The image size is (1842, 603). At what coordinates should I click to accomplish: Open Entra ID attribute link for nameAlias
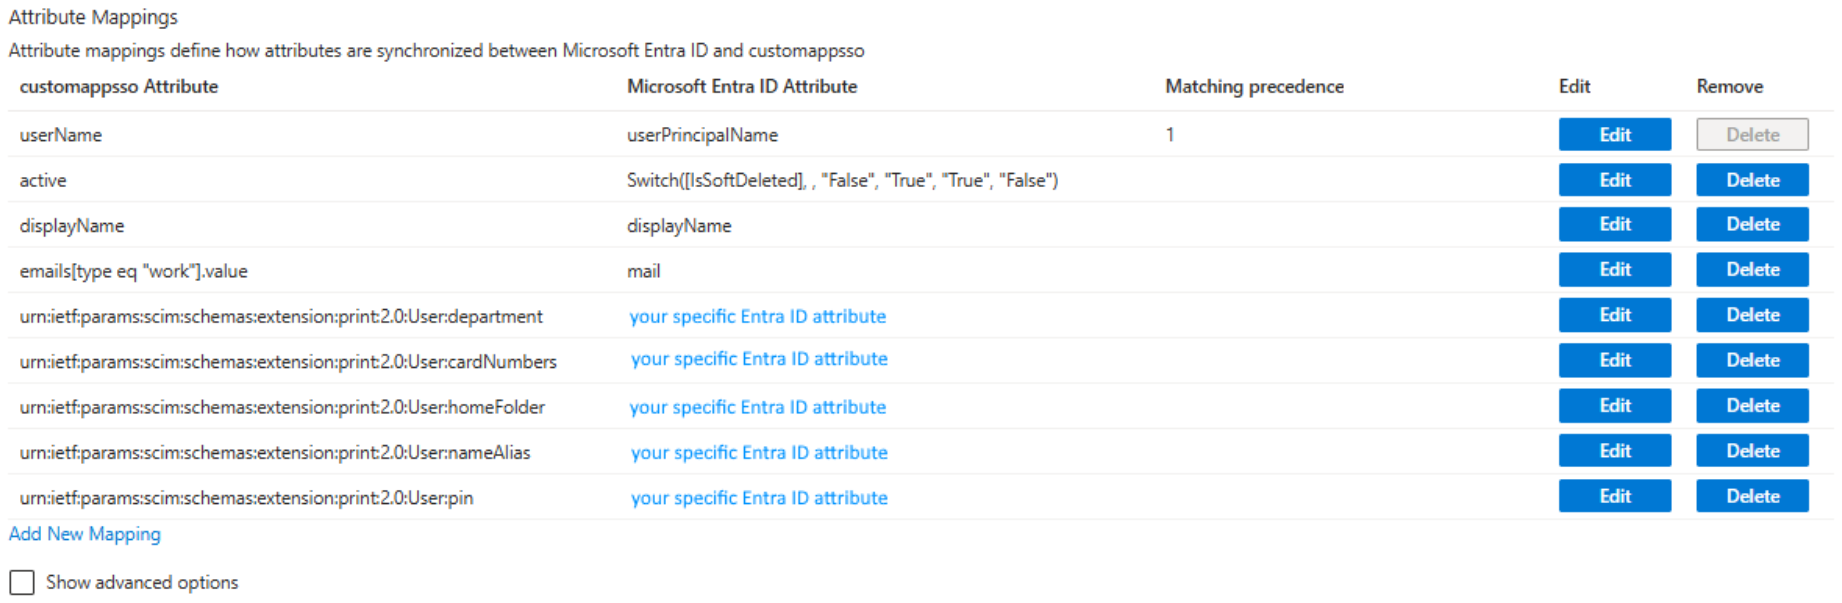[759, 452]
